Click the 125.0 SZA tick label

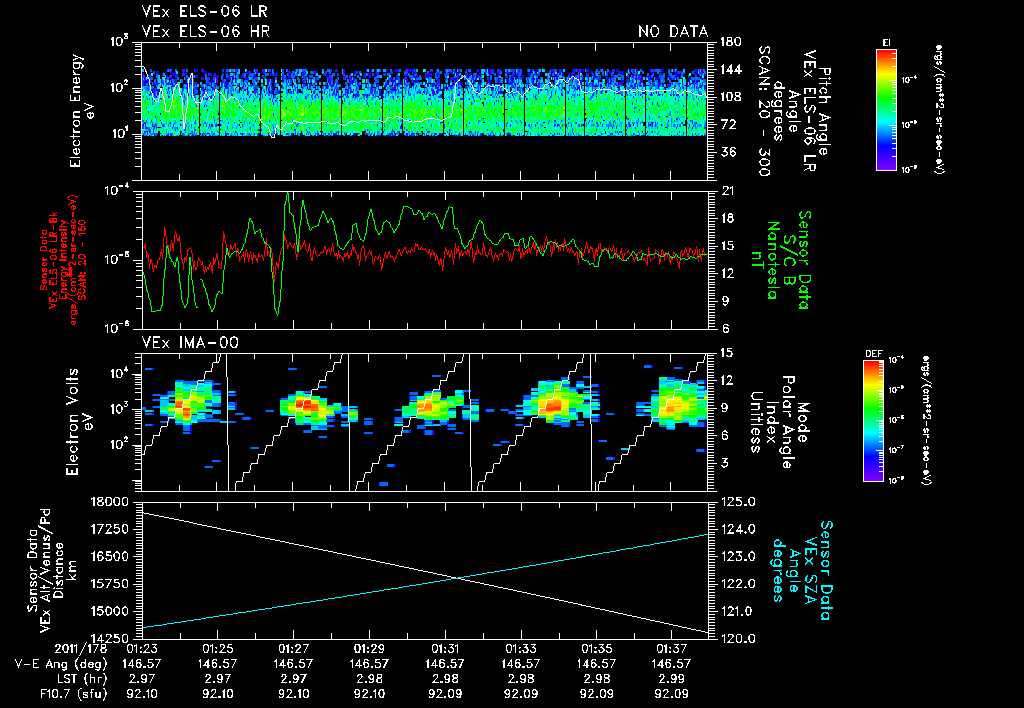point(737,502)
